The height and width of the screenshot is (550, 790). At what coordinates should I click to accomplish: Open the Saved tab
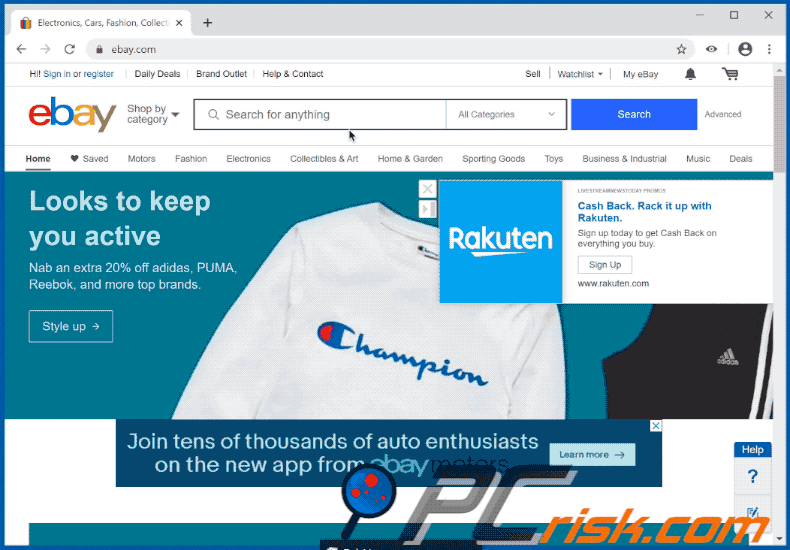point(89,159)
